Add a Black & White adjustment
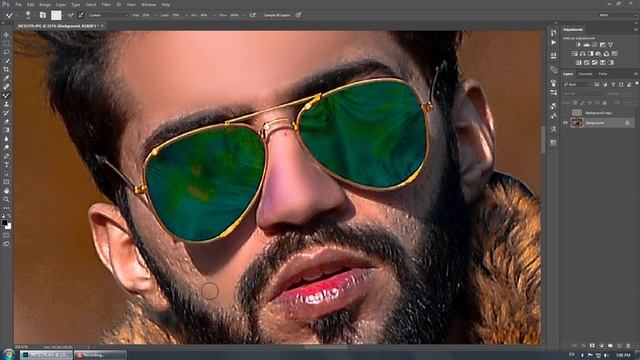Viewport: 640px width, 360px height. pyautogui.click(x=590, y=53)
